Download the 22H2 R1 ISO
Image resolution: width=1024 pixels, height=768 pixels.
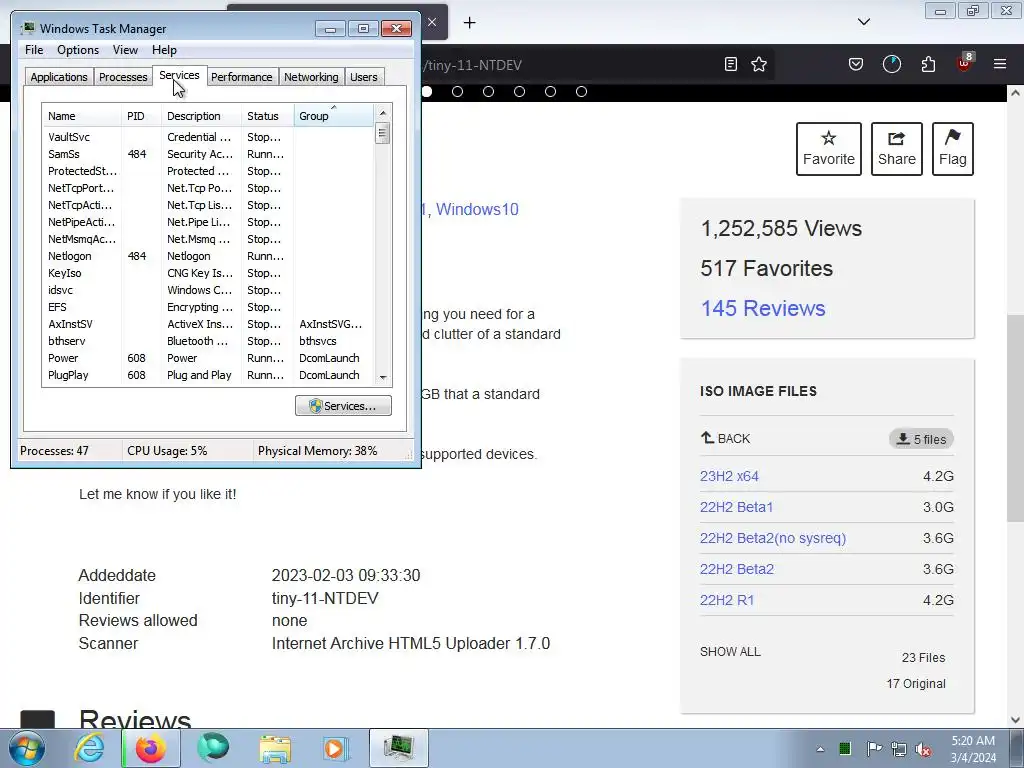tap(727, 600)
